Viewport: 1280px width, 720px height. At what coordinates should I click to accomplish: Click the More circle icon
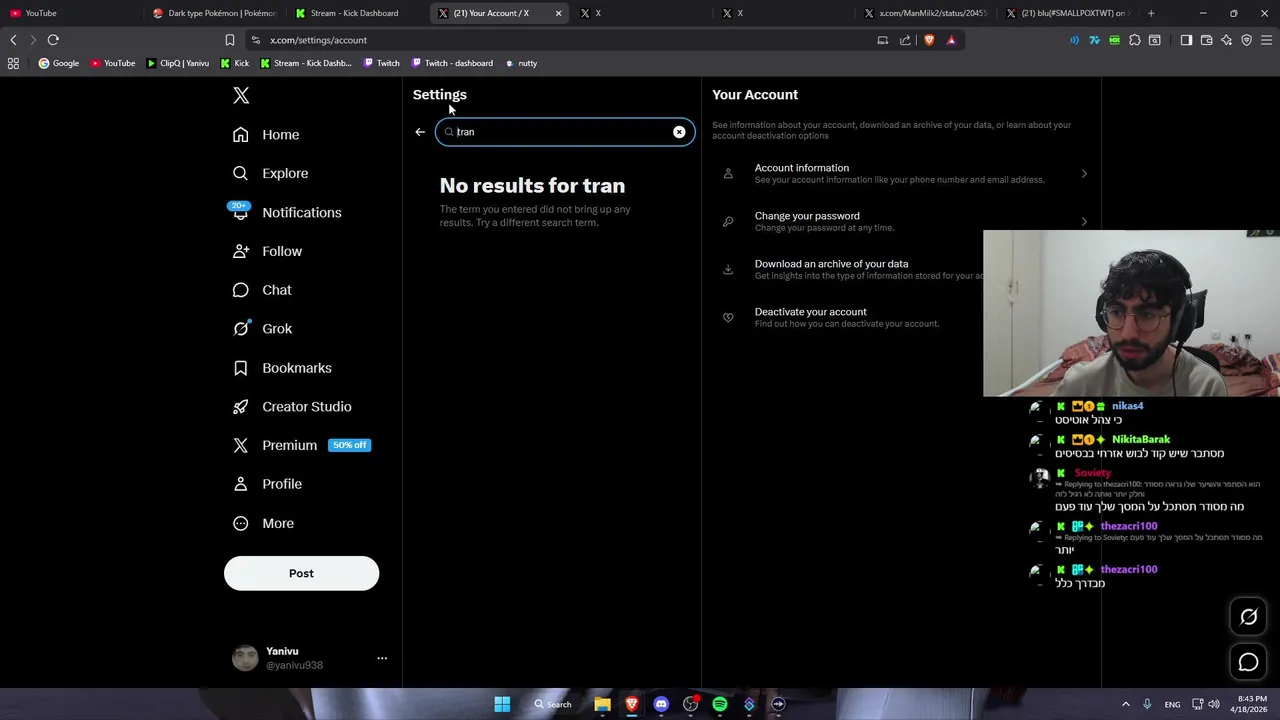240,523
